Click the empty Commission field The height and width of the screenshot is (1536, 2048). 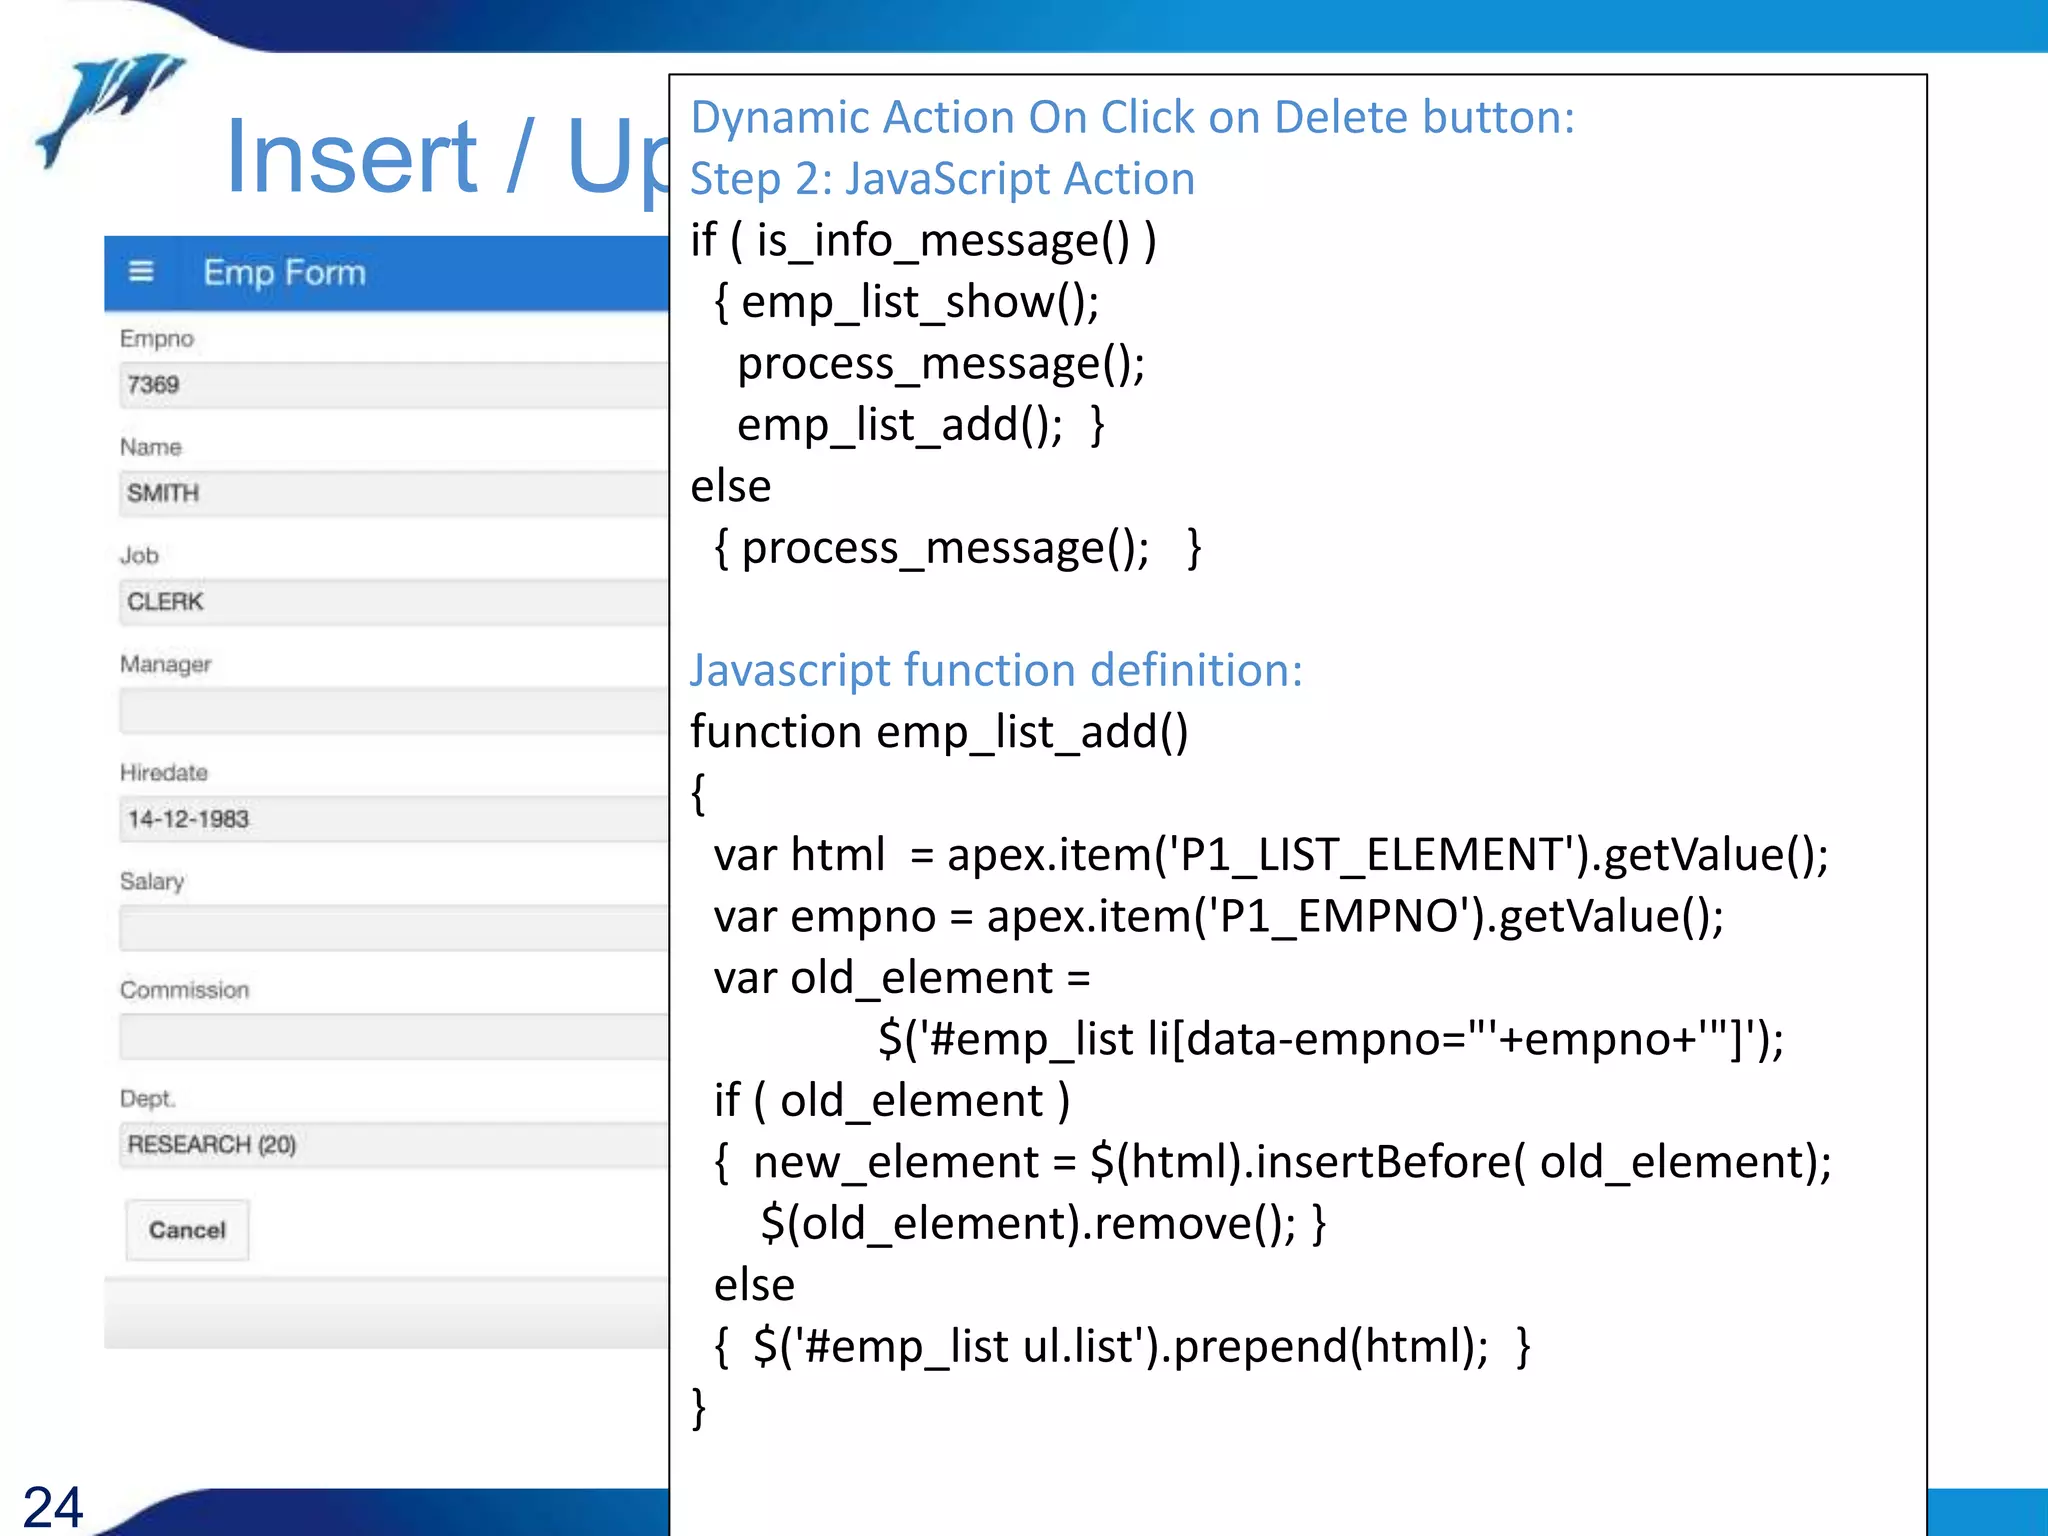(x=392, y=1037)
